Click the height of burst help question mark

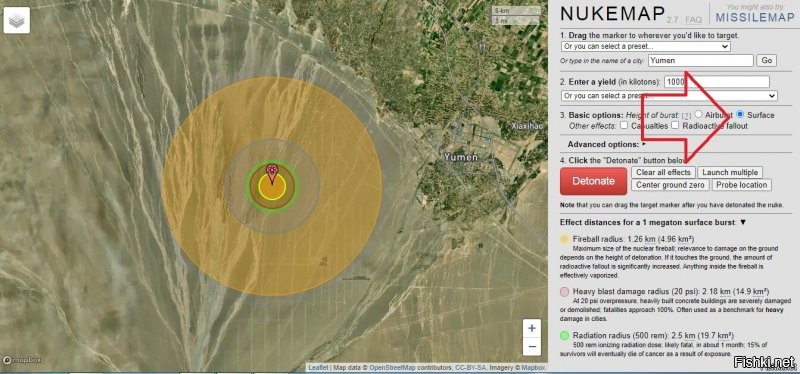coord(686,116)
